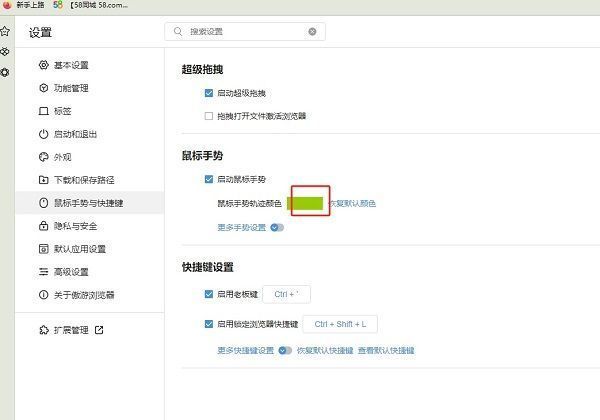Open 默认应用设置 settings section
The height and width of the screenshot is (420, 600).
pyautogui.click(x=80, y=249)
